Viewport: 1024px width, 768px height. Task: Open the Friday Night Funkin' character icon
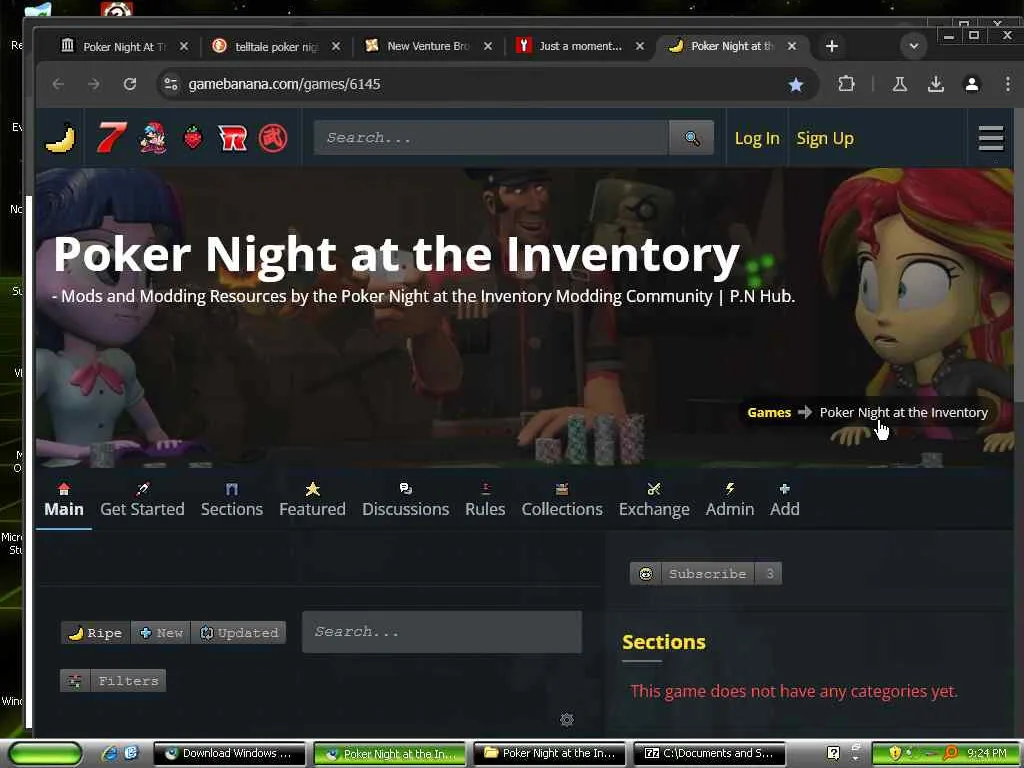click(153, 138)
